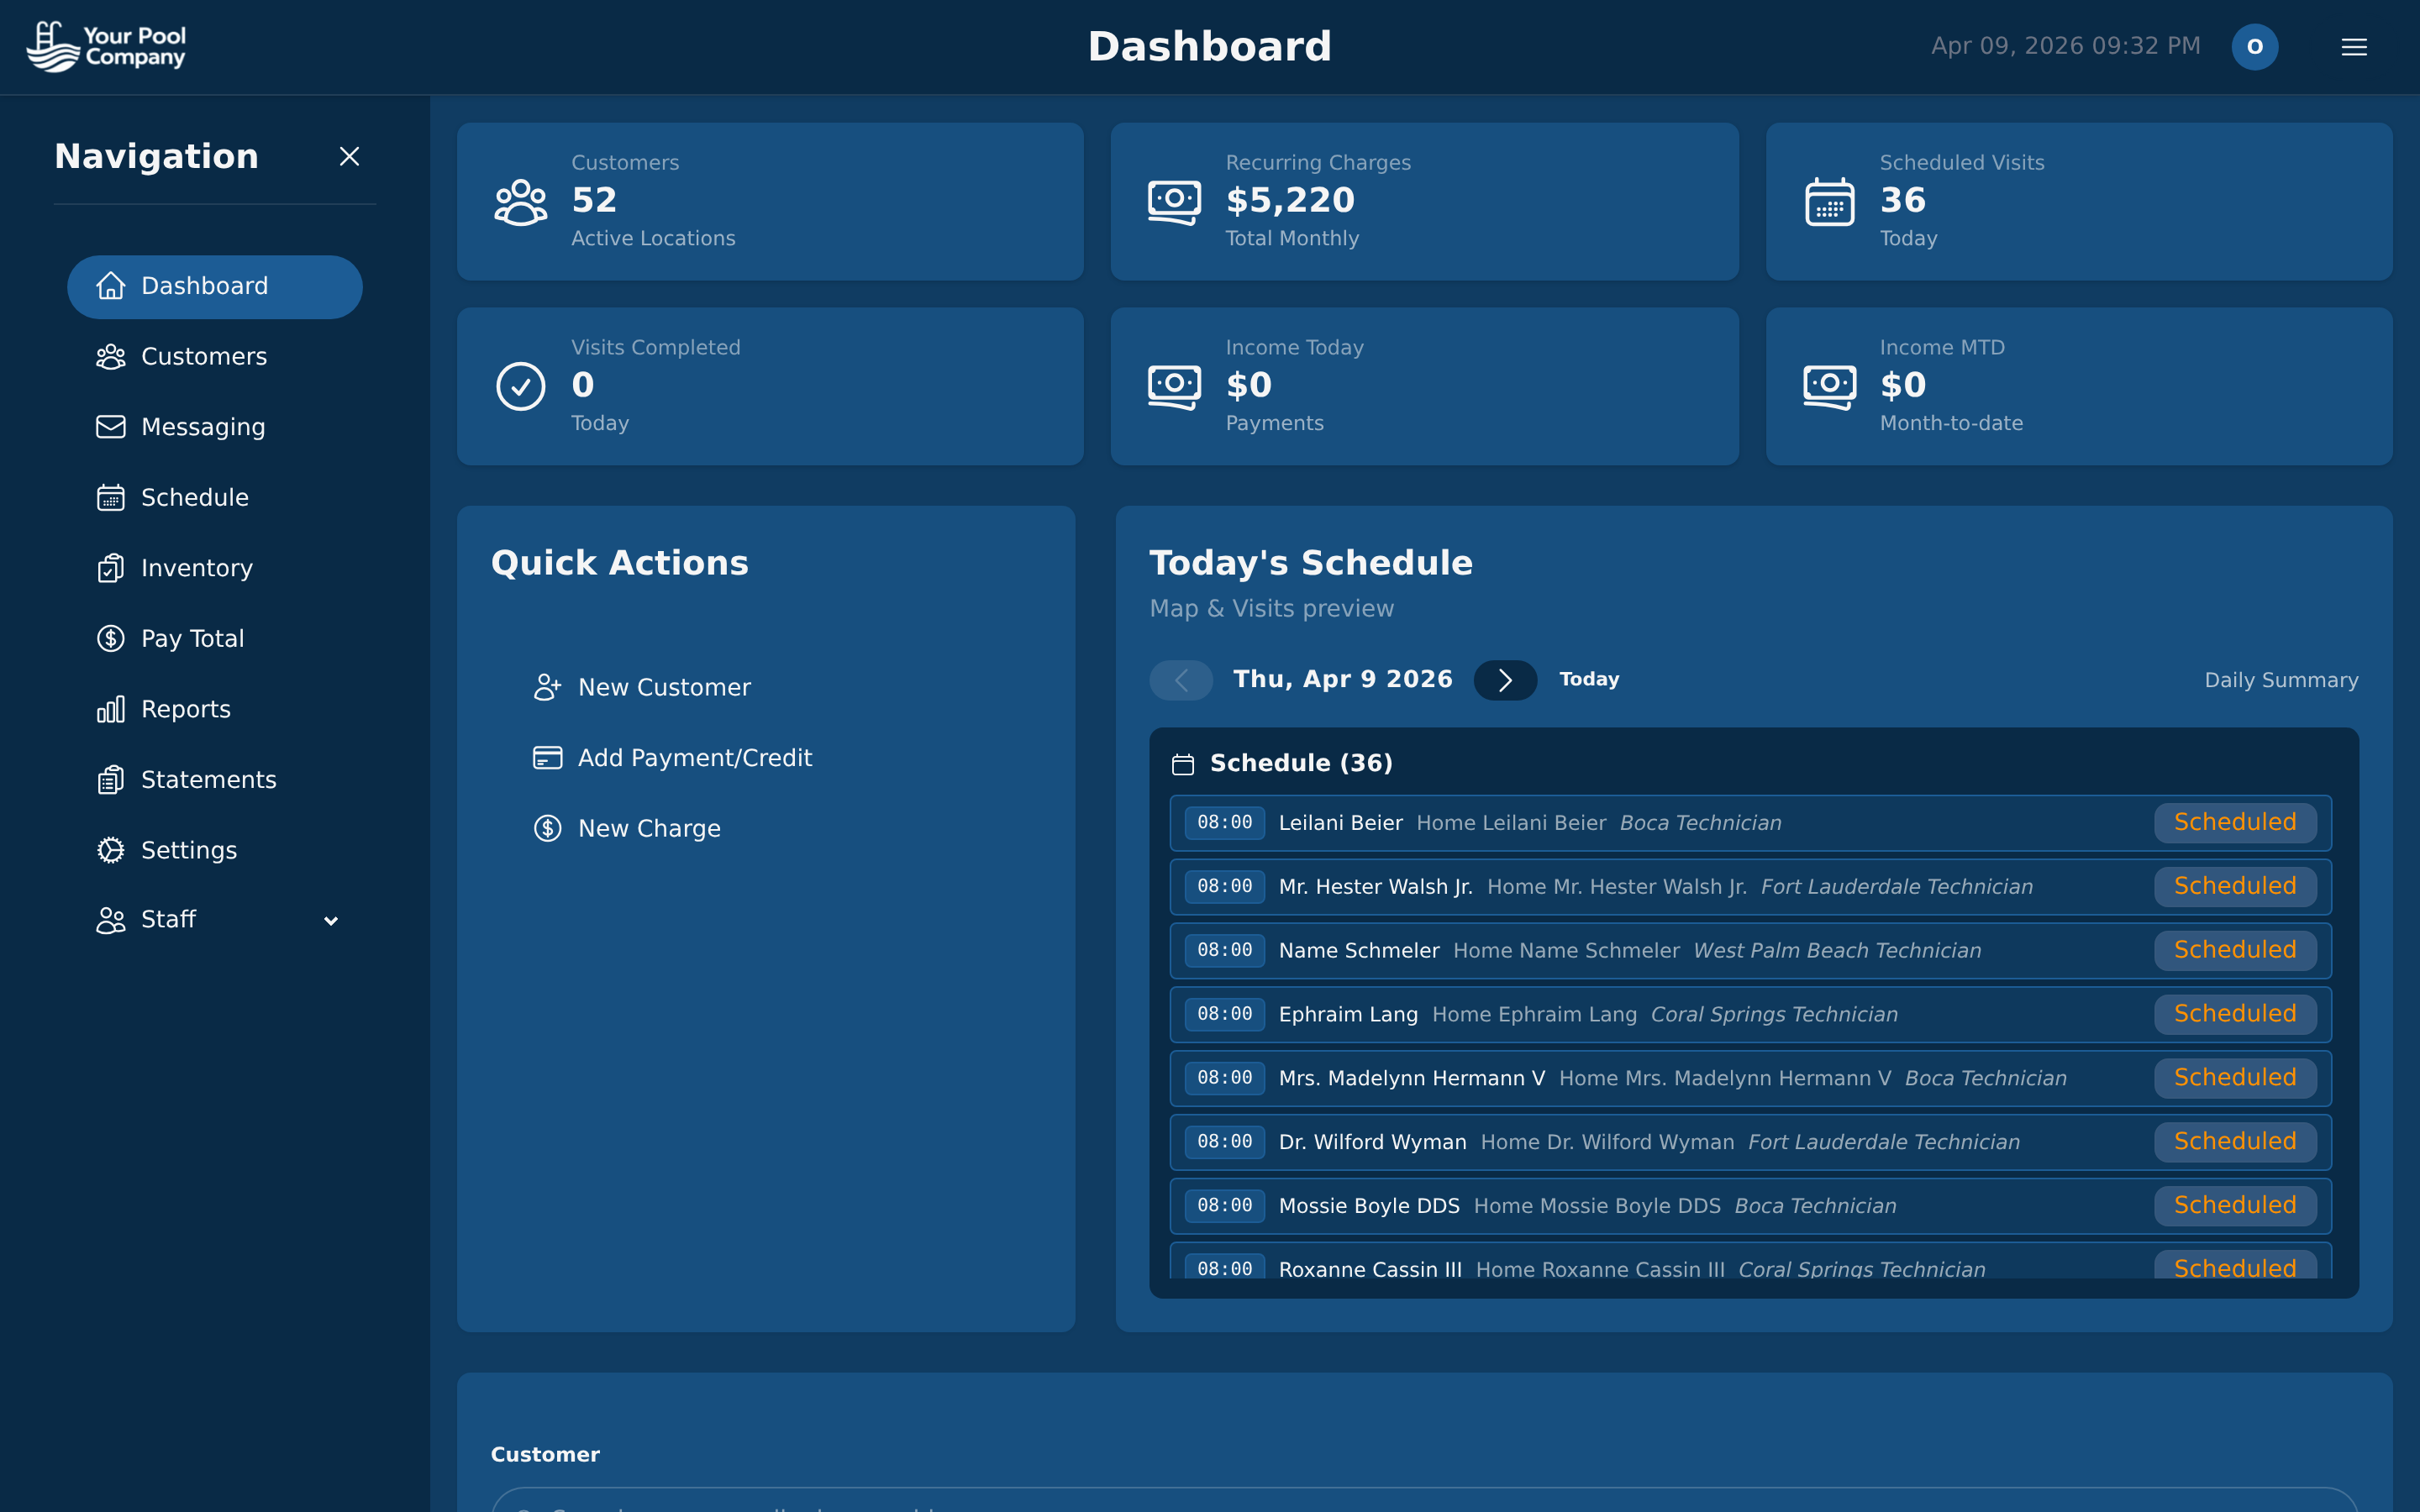Select the Schedule calendar icon in sidebar
Viewport: 2420px width, 1512px height.
[x=111, y=497]
